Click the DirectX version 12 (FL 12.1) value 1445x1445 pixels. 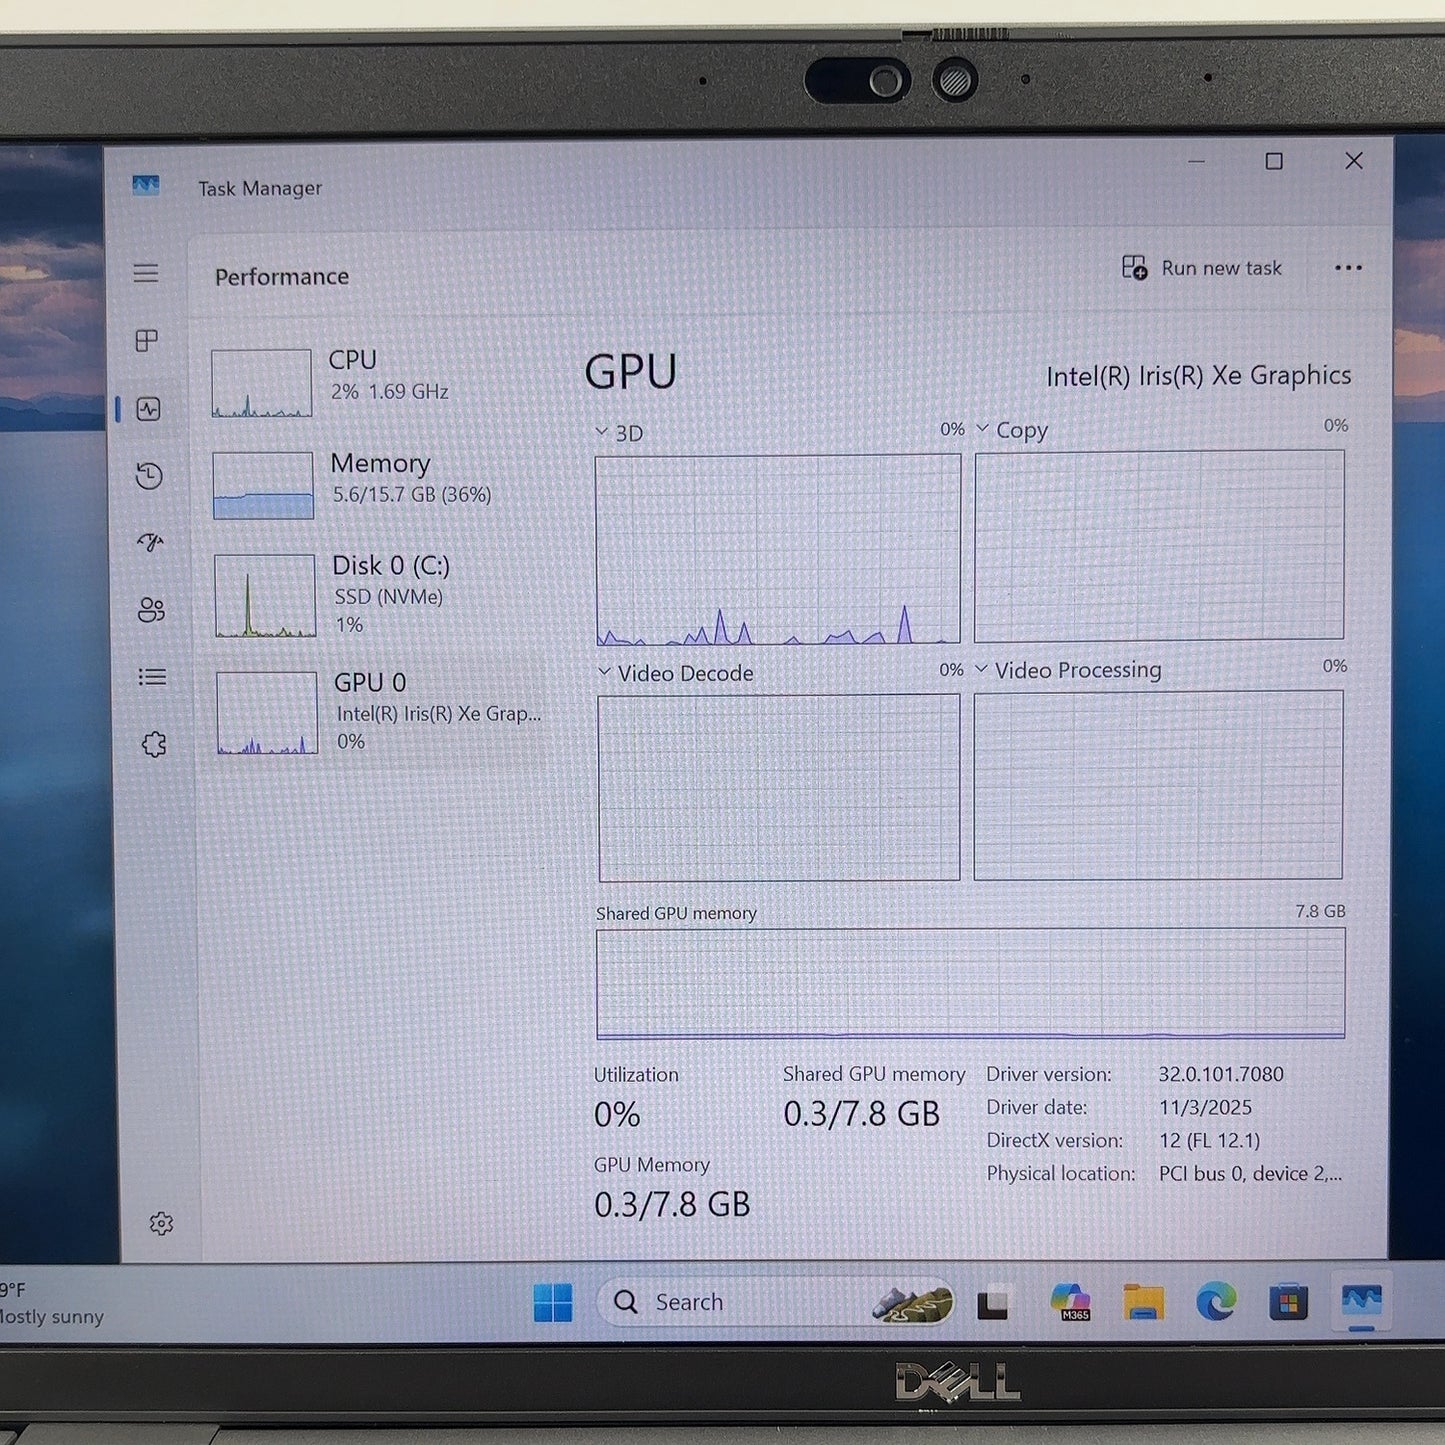pyautogui.click(x=1209, y=1140)
